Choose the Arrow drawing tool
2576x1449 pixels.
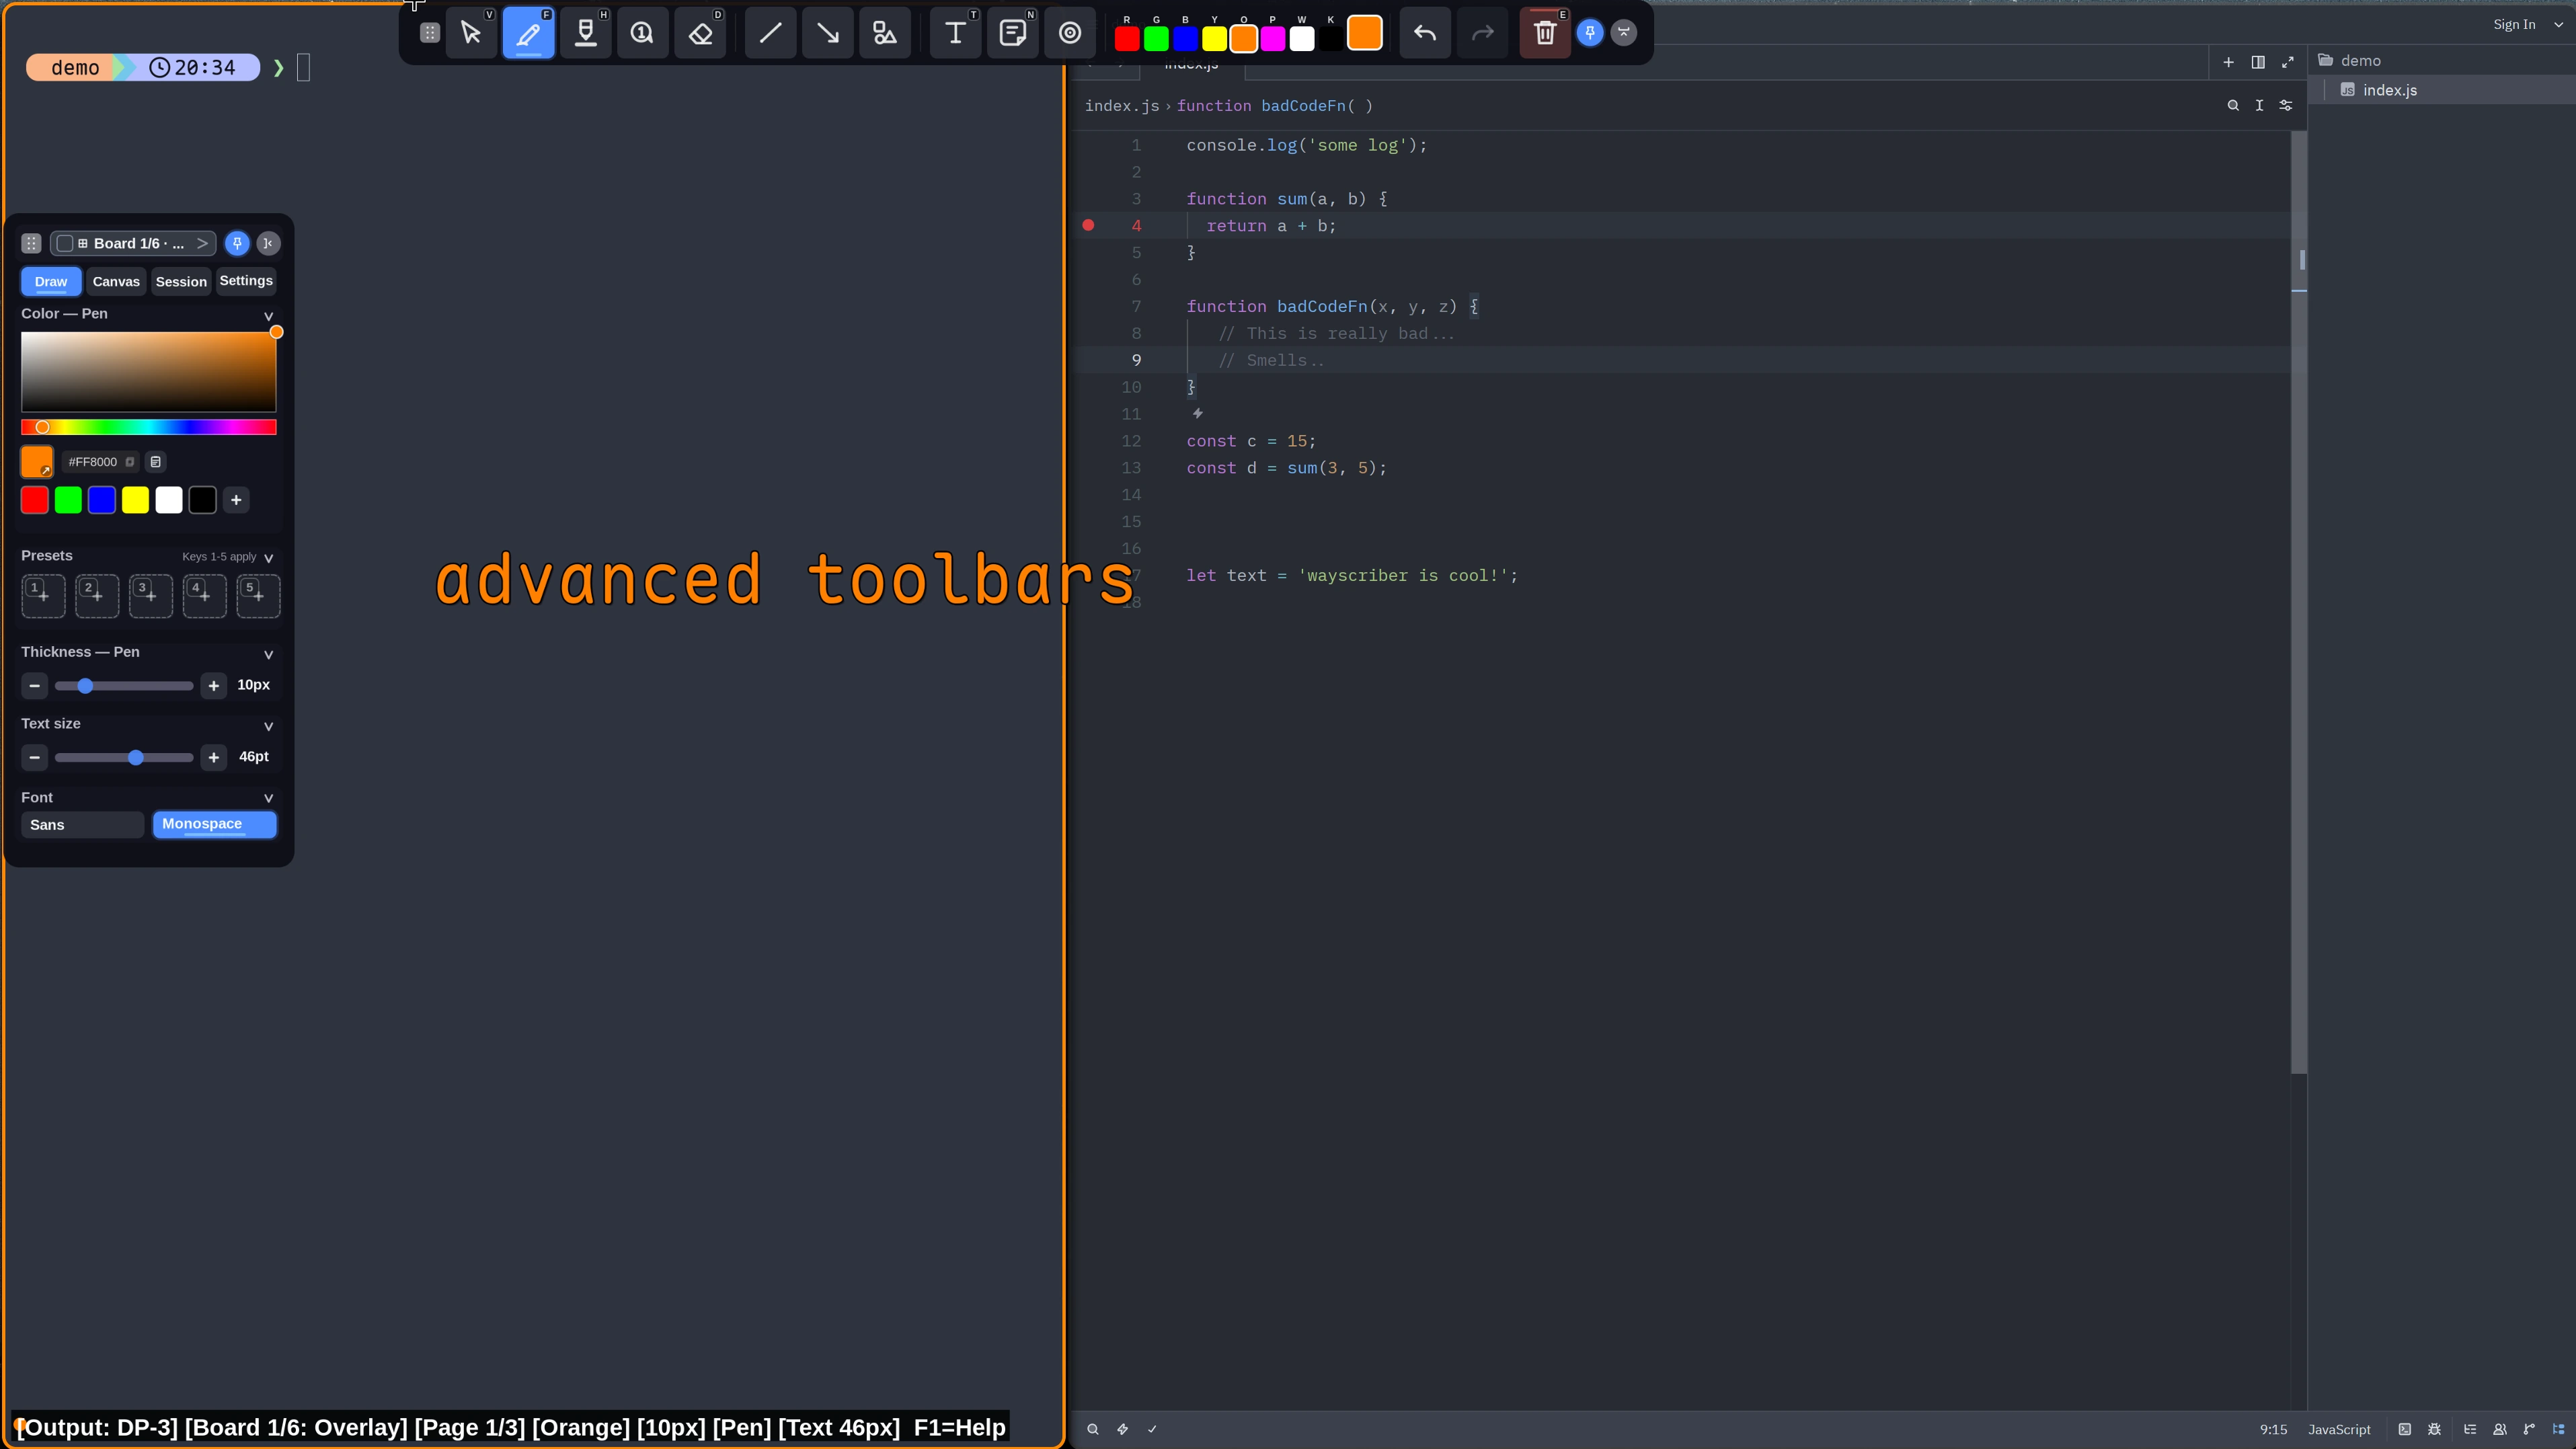click(x=827, y=33)
